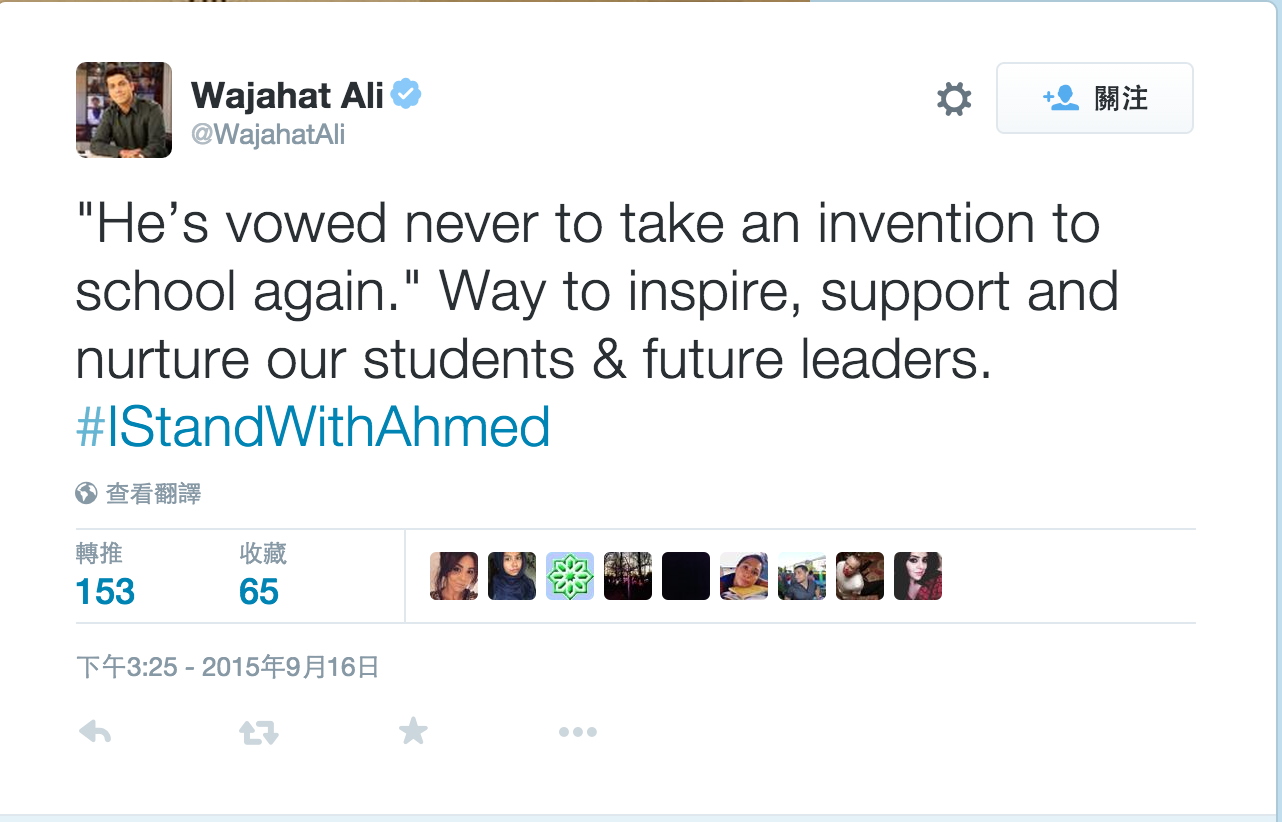This screenshot has height=822, width=1282.
Task: Click the blue verified badge
Action: tap(406, 95)
